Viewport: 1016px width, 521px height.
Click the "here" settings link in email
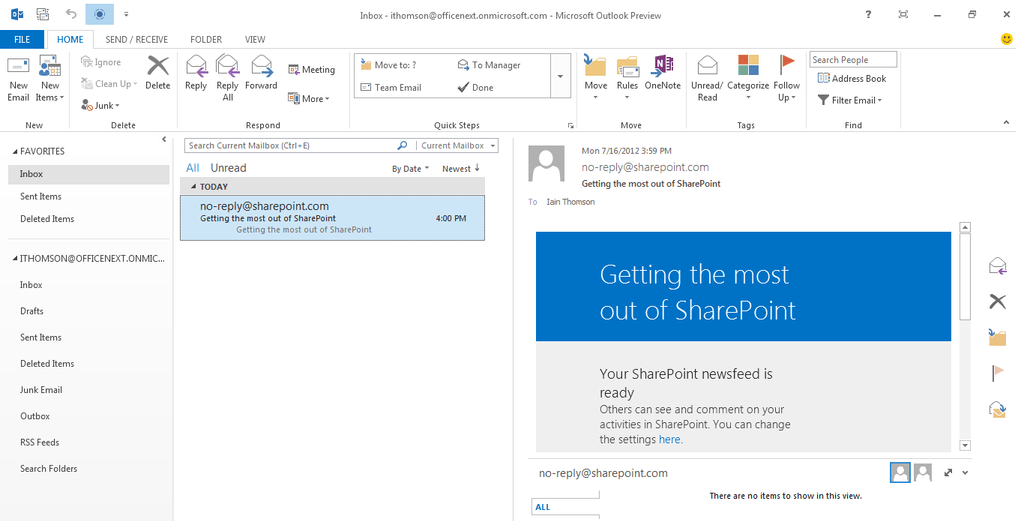669,439
